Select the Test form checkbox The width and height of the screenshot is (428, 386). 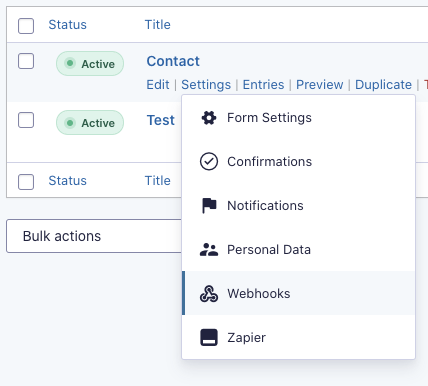[x=26, y=120]
